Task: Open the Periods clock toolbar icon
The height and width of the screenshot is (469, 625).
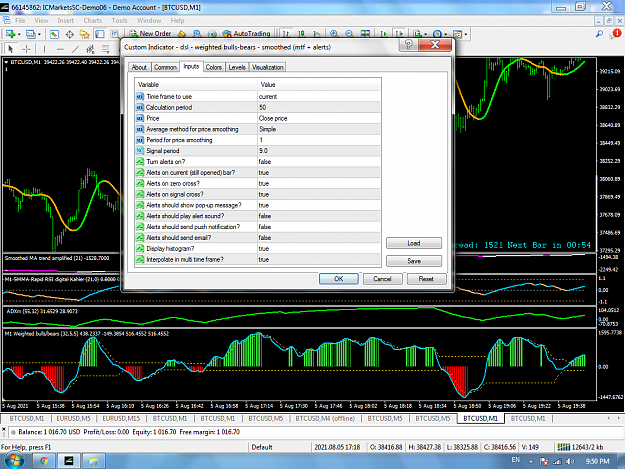Action: (x=437, y=34)
